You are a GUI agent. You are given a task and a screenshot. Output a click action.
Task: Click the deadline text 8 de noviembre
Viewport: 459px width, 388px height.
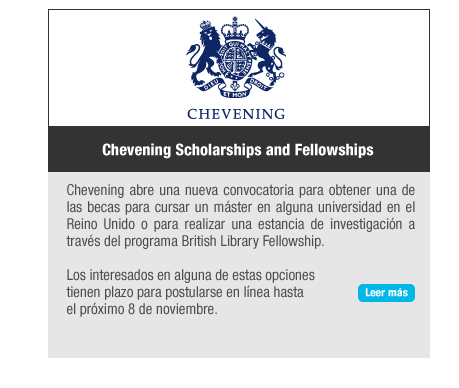pos(171,309)
